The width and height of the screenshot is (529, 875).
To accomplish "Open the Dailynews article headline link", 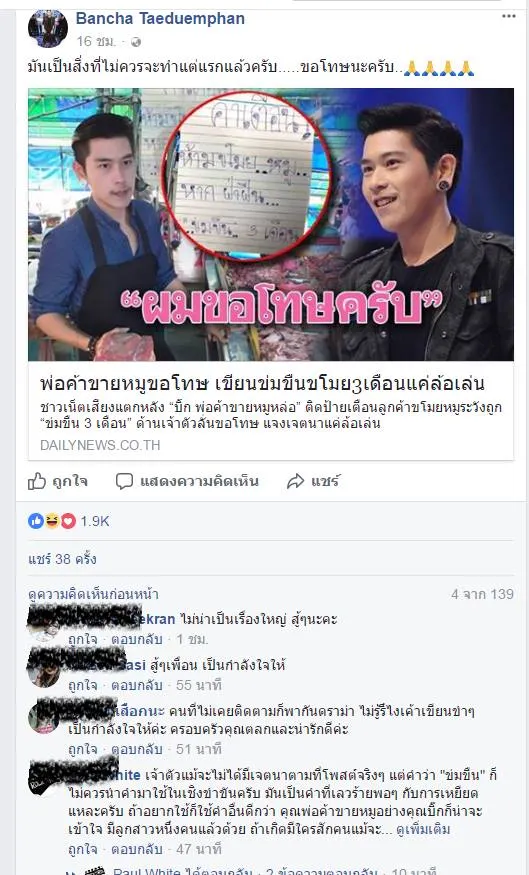I will 262,383.
